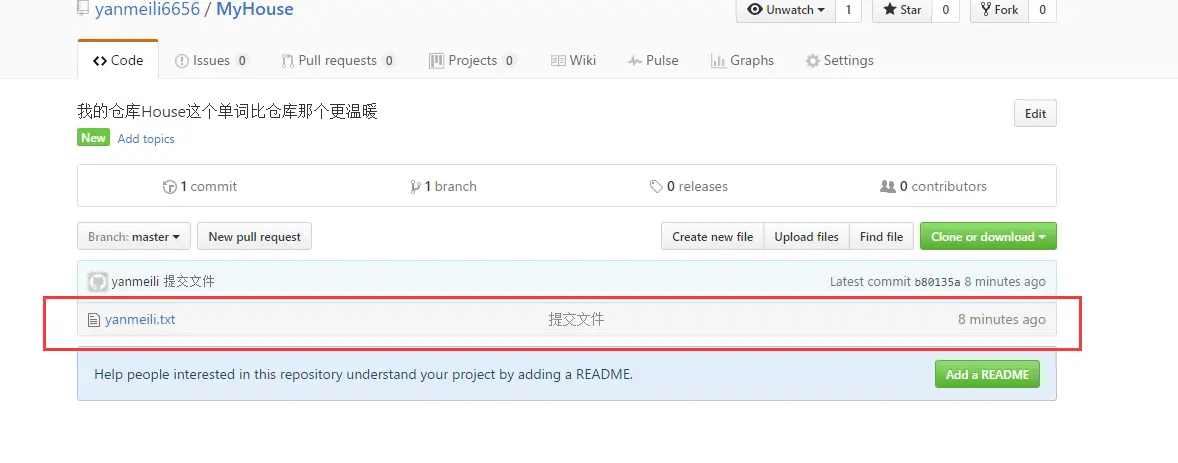The width and height of the screenshot is (1178, 463).
Task: Click the Add topics link
Action: [x=146, y=138]
